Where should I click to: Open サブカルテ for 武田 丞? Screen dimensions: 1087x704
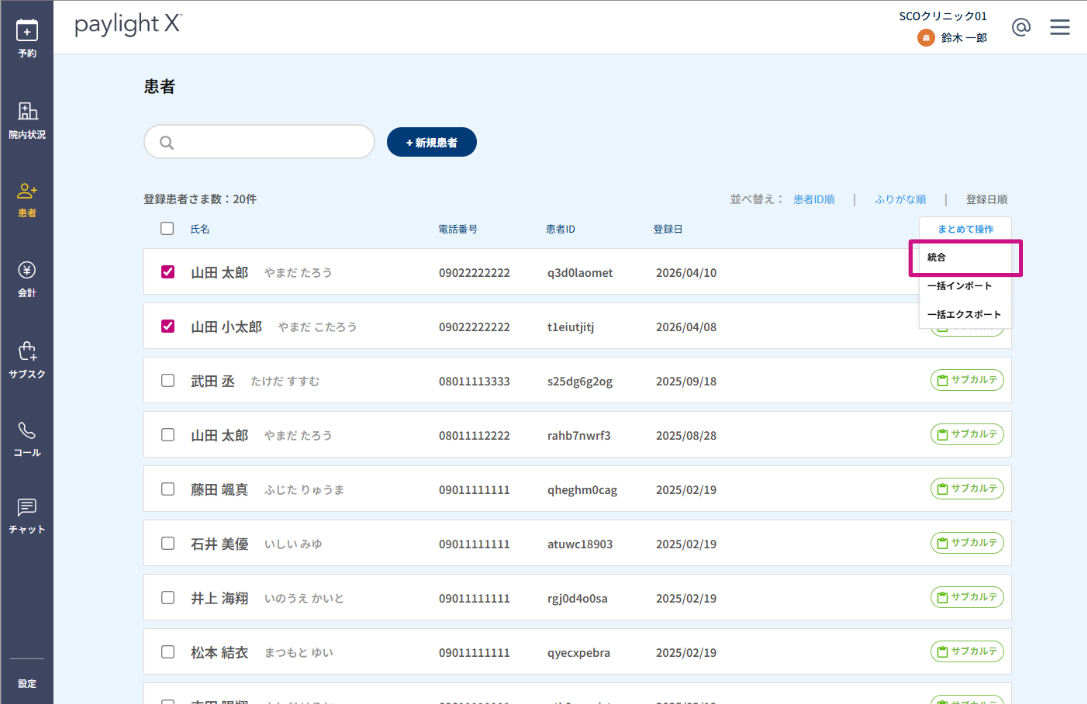coord(967,380)
